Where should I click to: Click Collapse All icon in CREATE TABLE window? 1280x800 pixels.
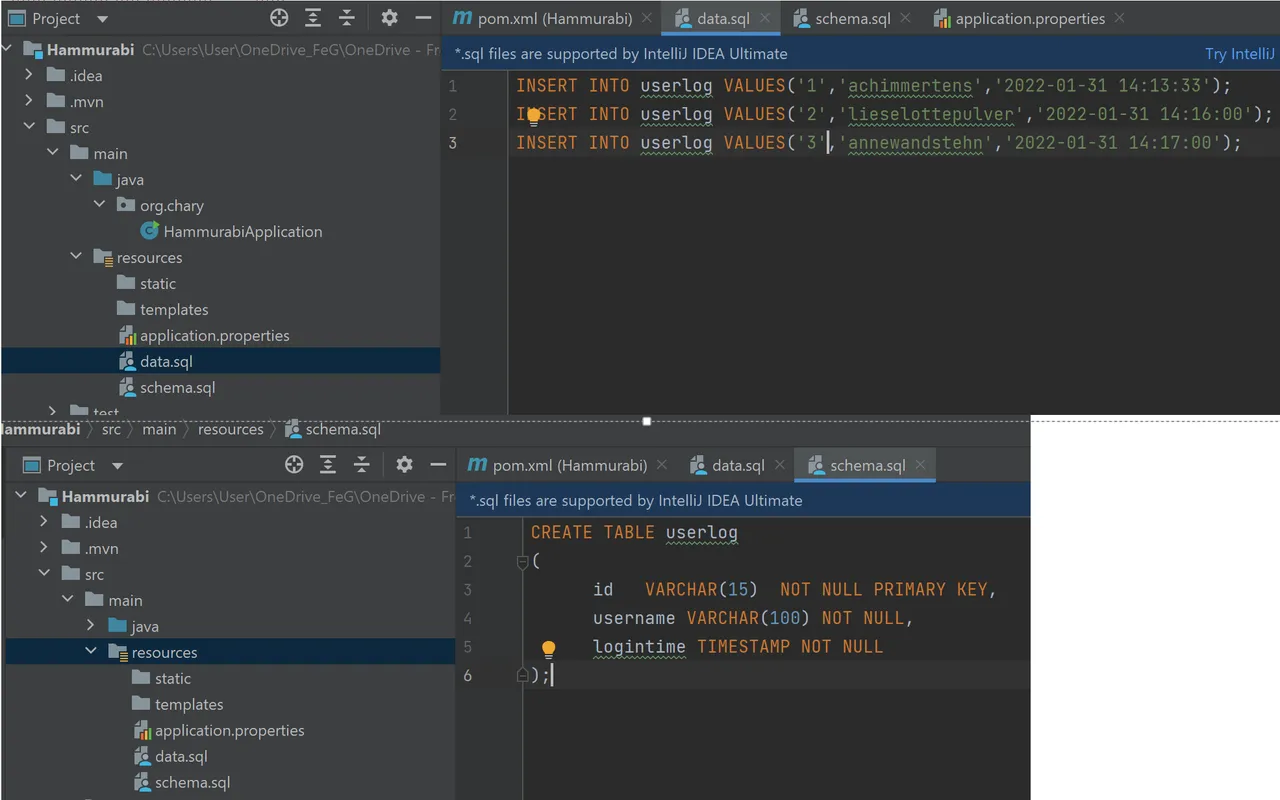click(x=362, y=465)
